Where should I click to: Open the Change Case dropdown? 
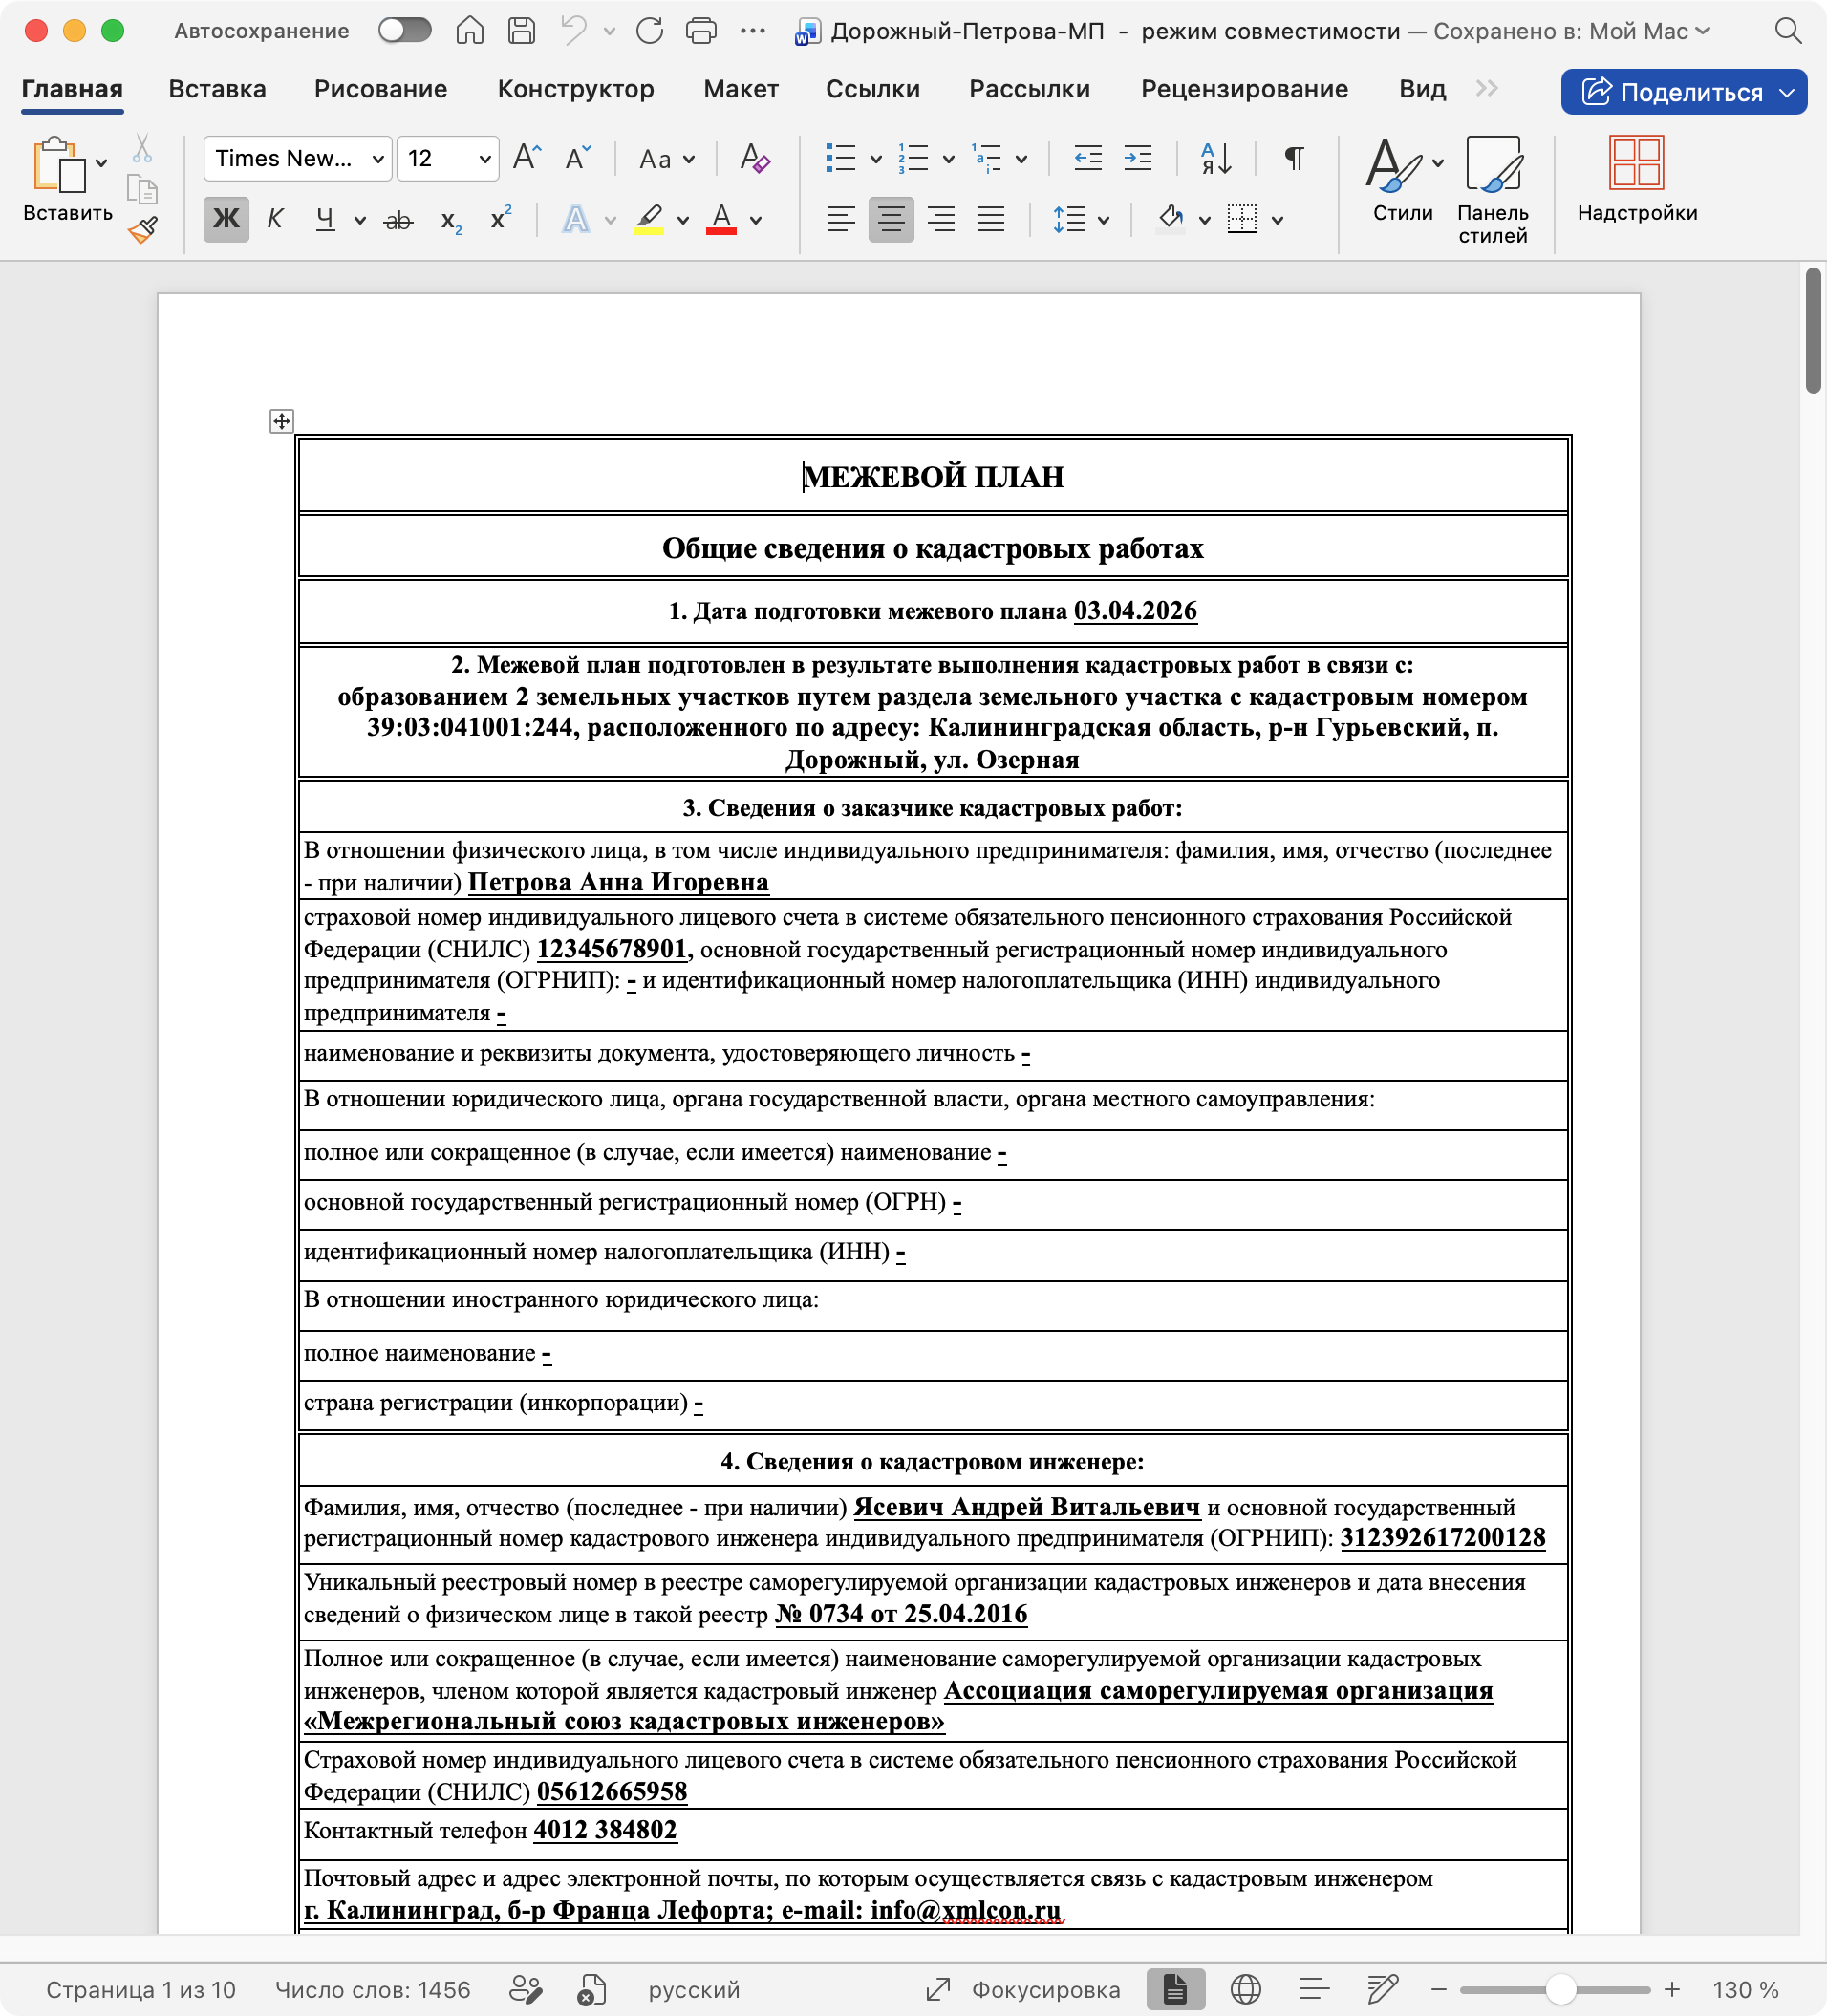point(667,159)
